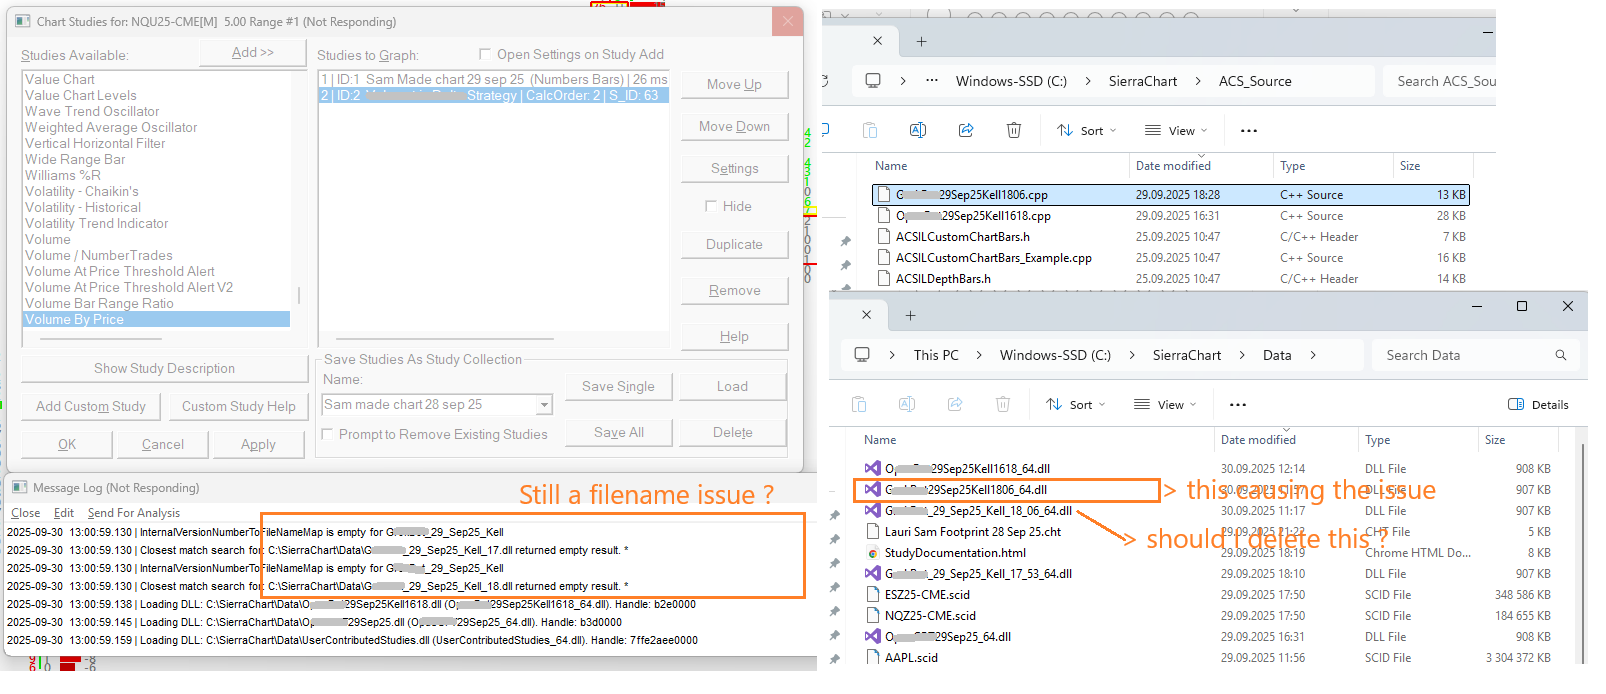This screenshot has height=694, width=1606.
Task: Click Search ACS_Source field
Action: pyautogui.click(x=1440, y=81)
